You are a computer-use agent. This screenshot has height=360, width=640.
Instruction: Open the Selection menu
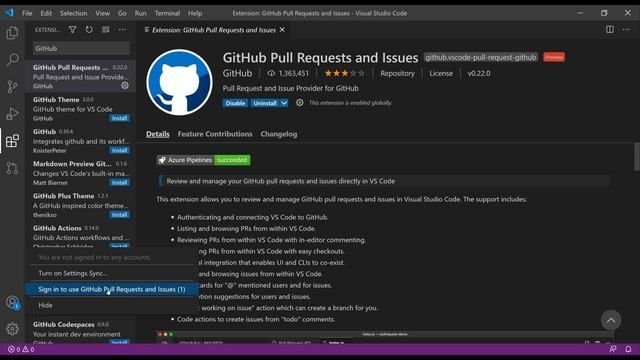coord(73,13)
